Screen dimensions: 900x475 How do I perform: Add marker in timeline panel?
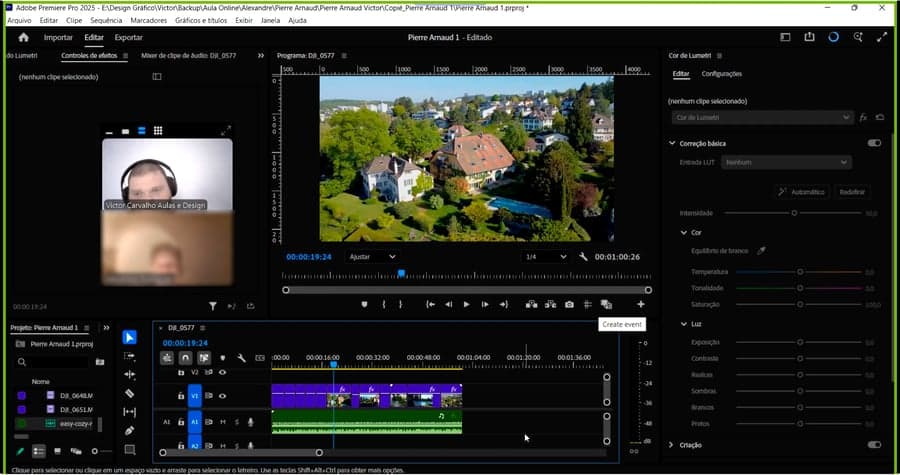(x=223, y=358)
